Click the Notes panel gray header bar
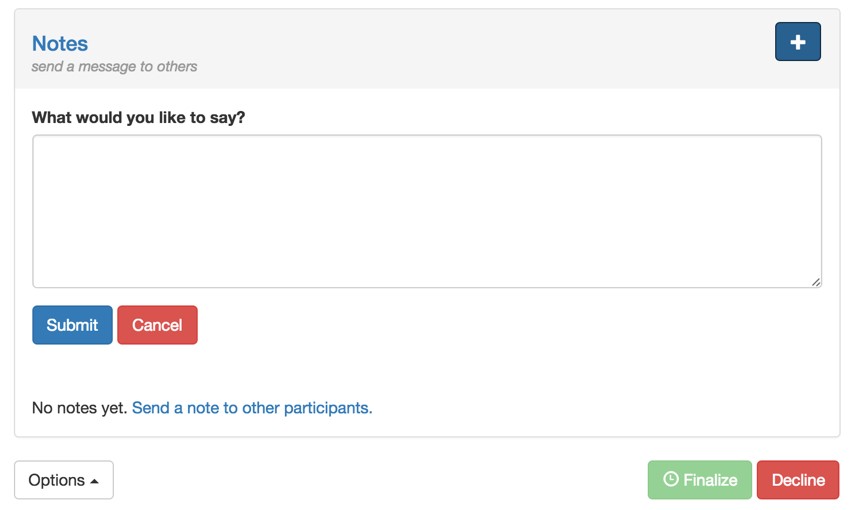The height and width of the screenshot is (510, 850). (427, 49)
